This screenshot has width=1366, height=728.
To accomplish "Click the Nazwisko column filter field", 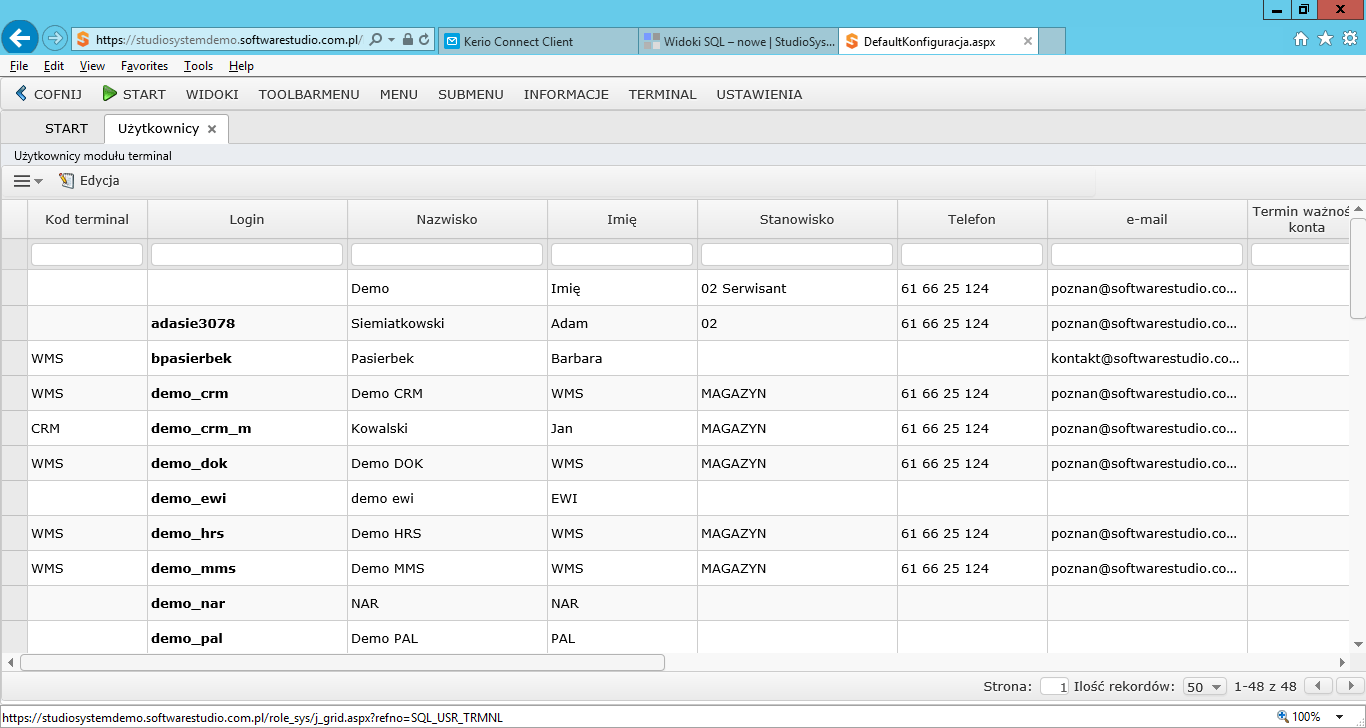I will (x=447, y=255).
